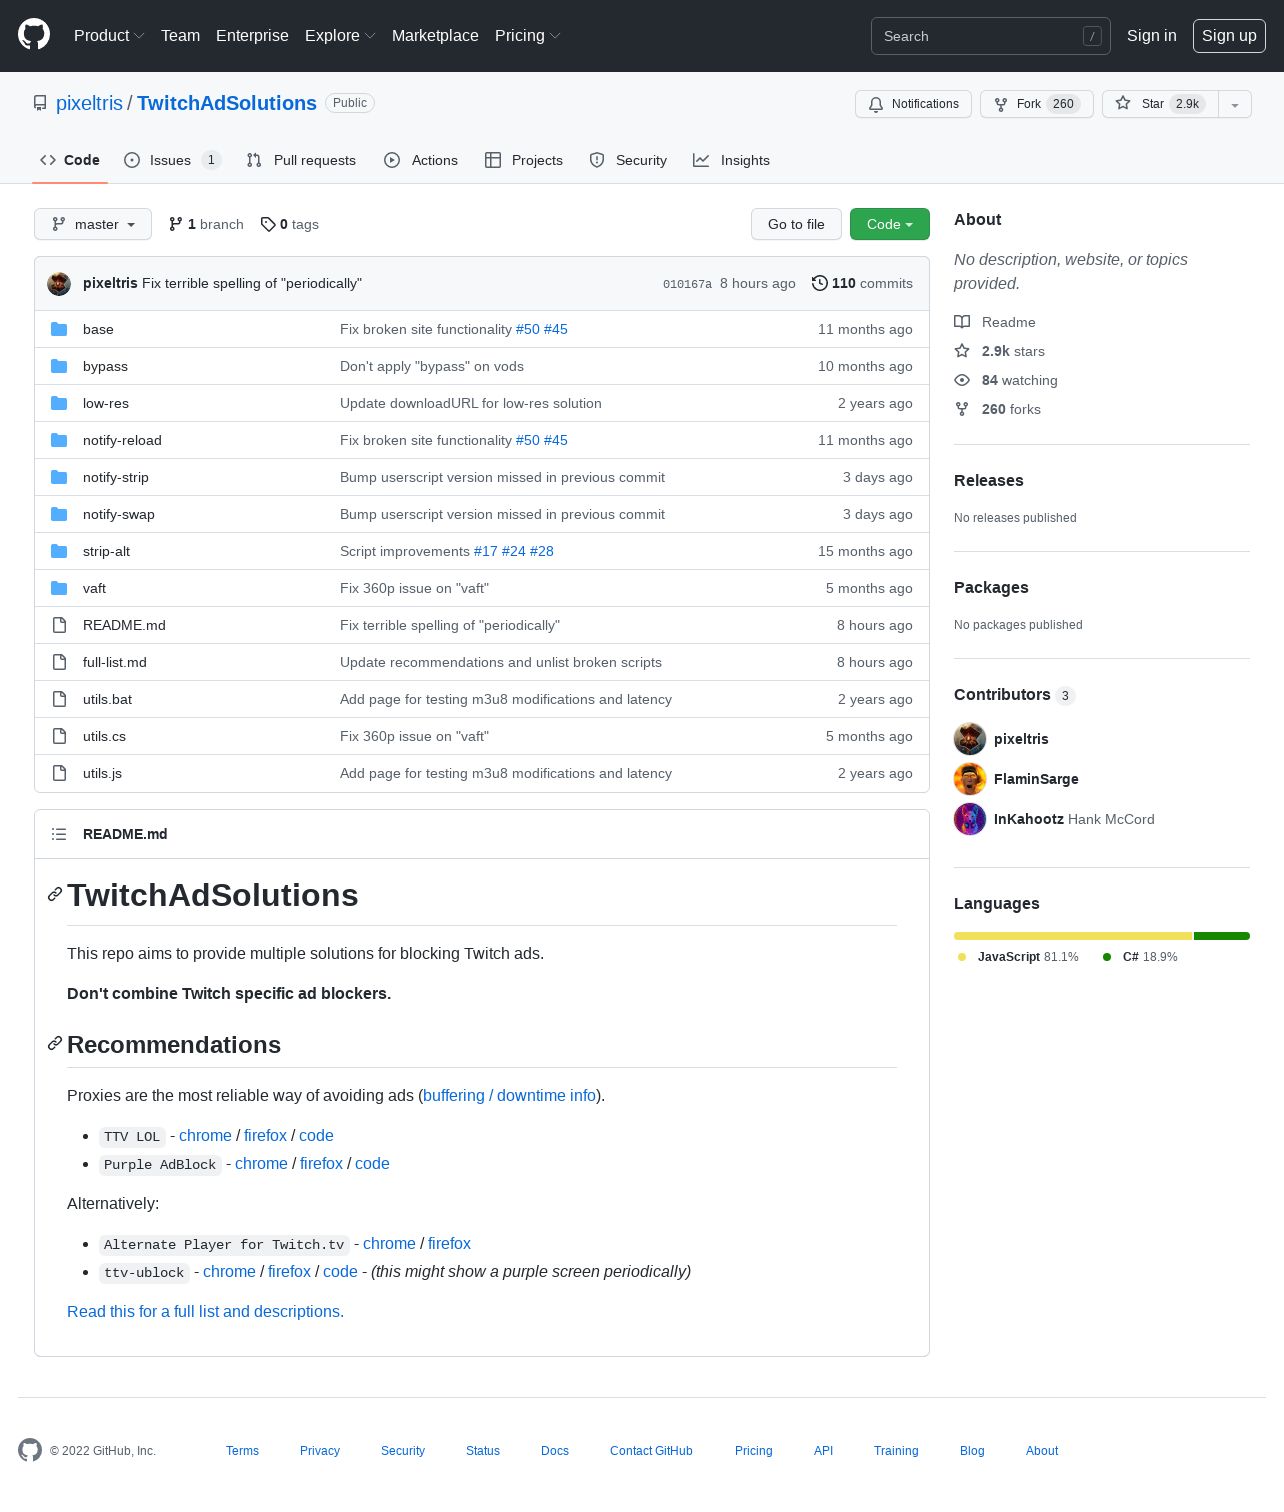Click the utils.bat file icon

point(59,699)
